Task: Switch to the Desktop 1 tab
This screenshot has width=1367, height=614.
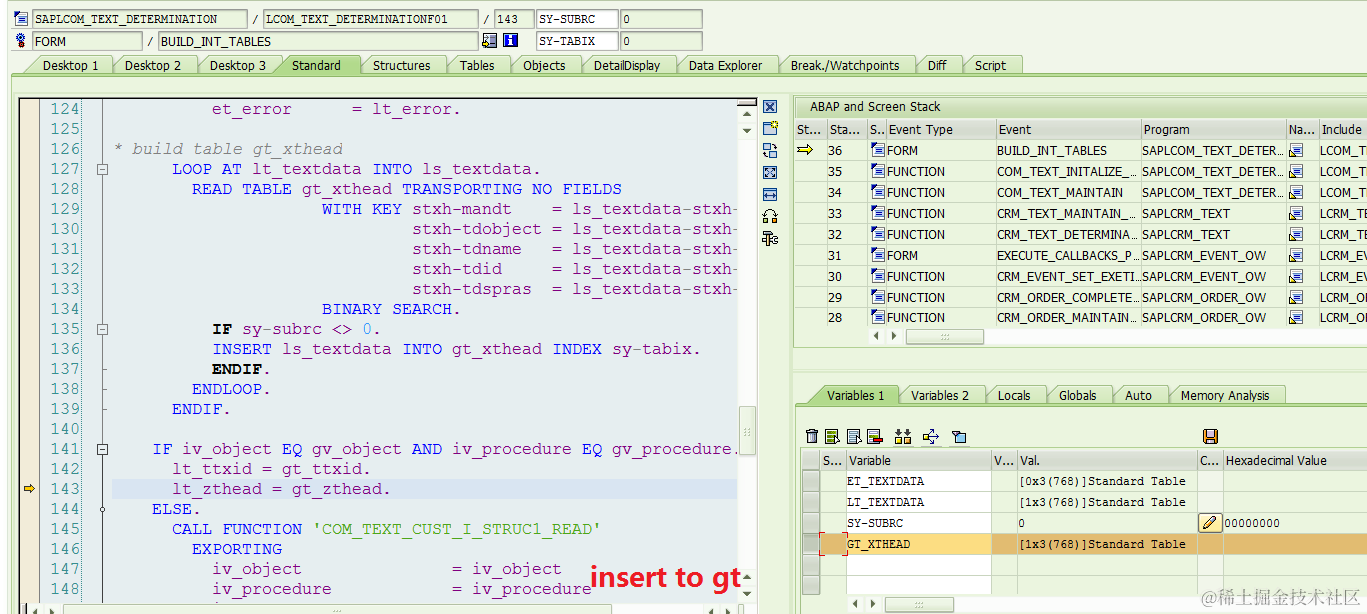Action: 70,66
